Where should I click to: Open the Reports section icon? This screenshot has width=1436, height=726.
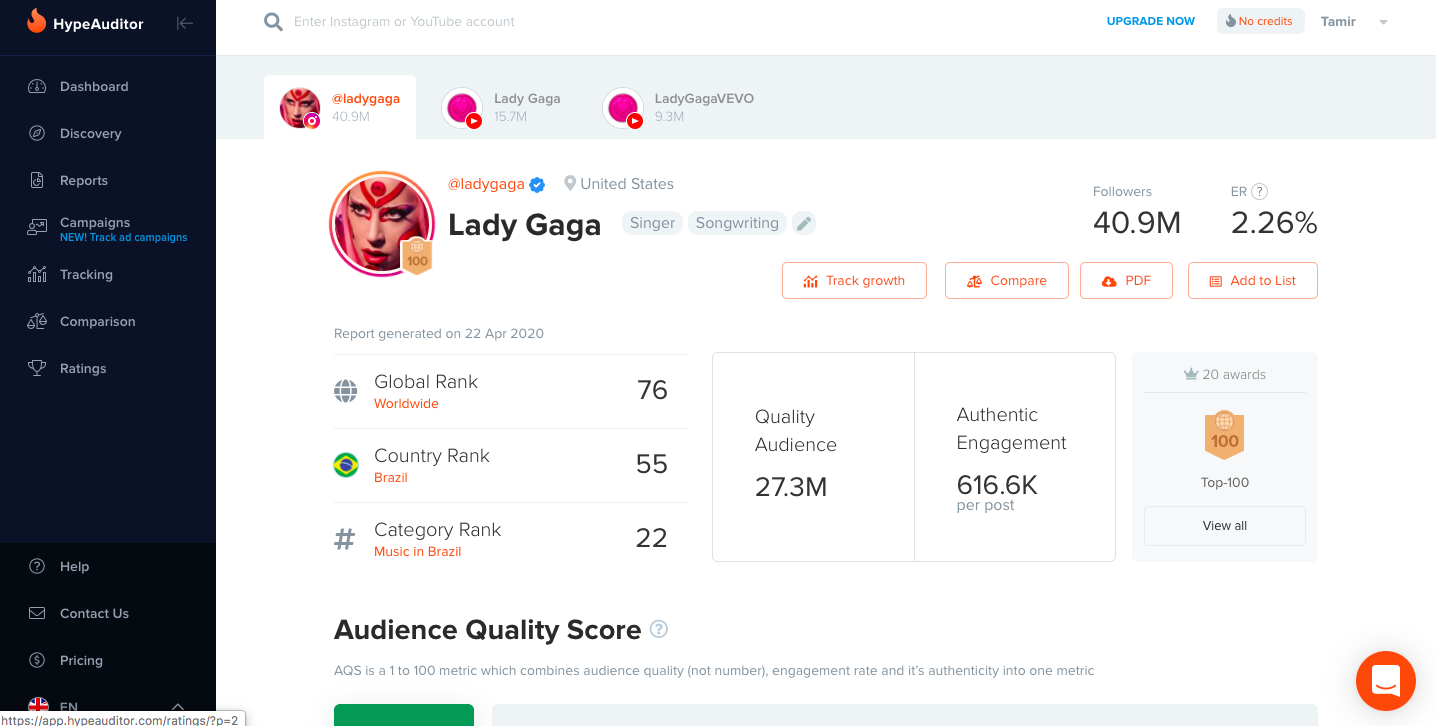click(x=37, y=180)
